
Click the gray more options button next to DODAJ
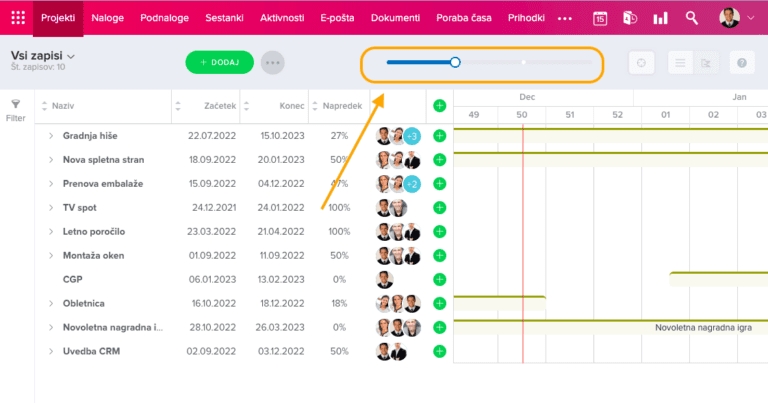pyautogui.click(x=272, y=62)
